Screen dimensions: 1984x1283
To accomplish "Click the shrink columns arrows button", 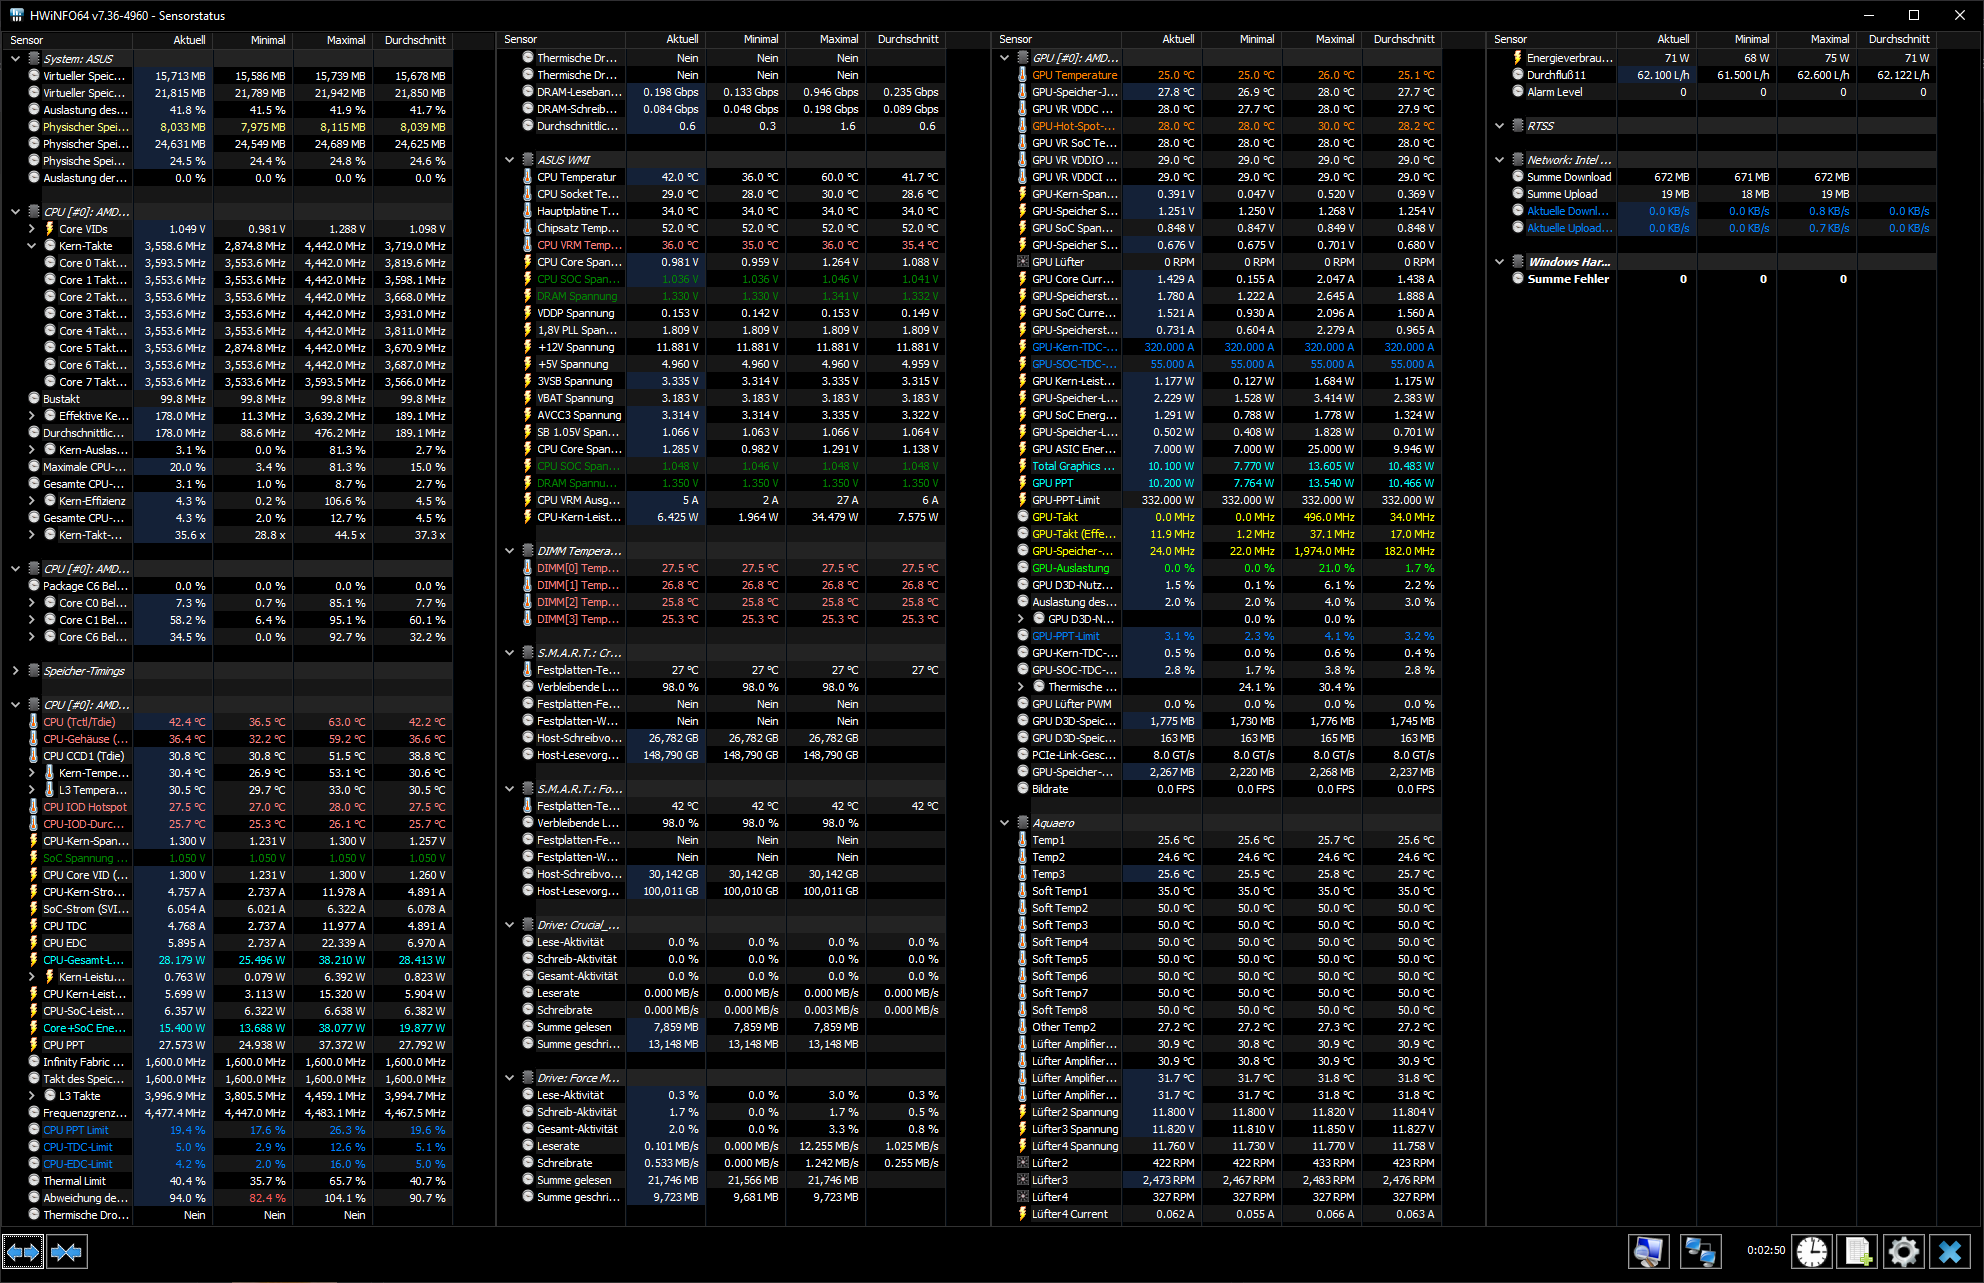I will 66,1251.
